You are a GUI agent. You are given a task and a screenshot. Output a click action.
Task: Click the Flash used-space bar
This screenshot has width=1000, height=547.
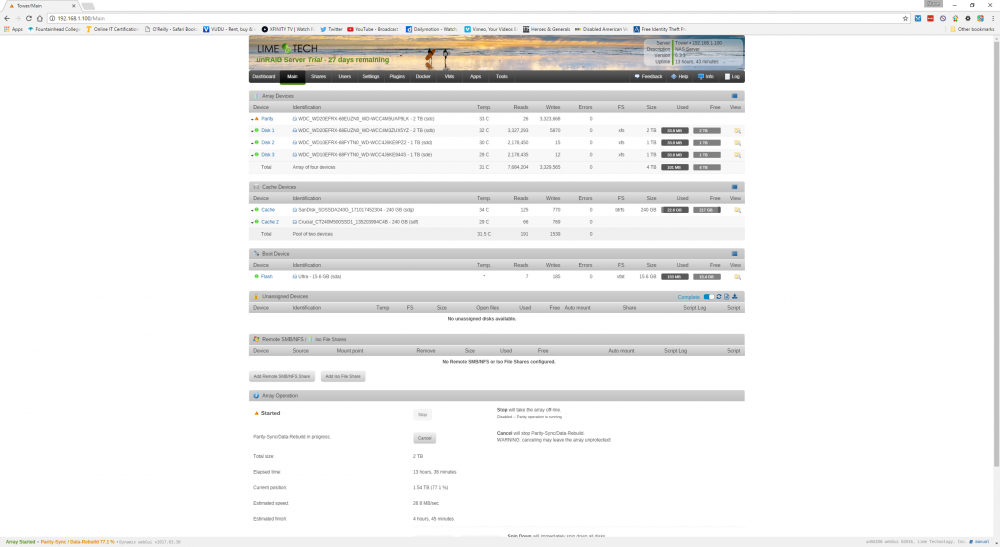pyautogui.click(x=675, y=277)
